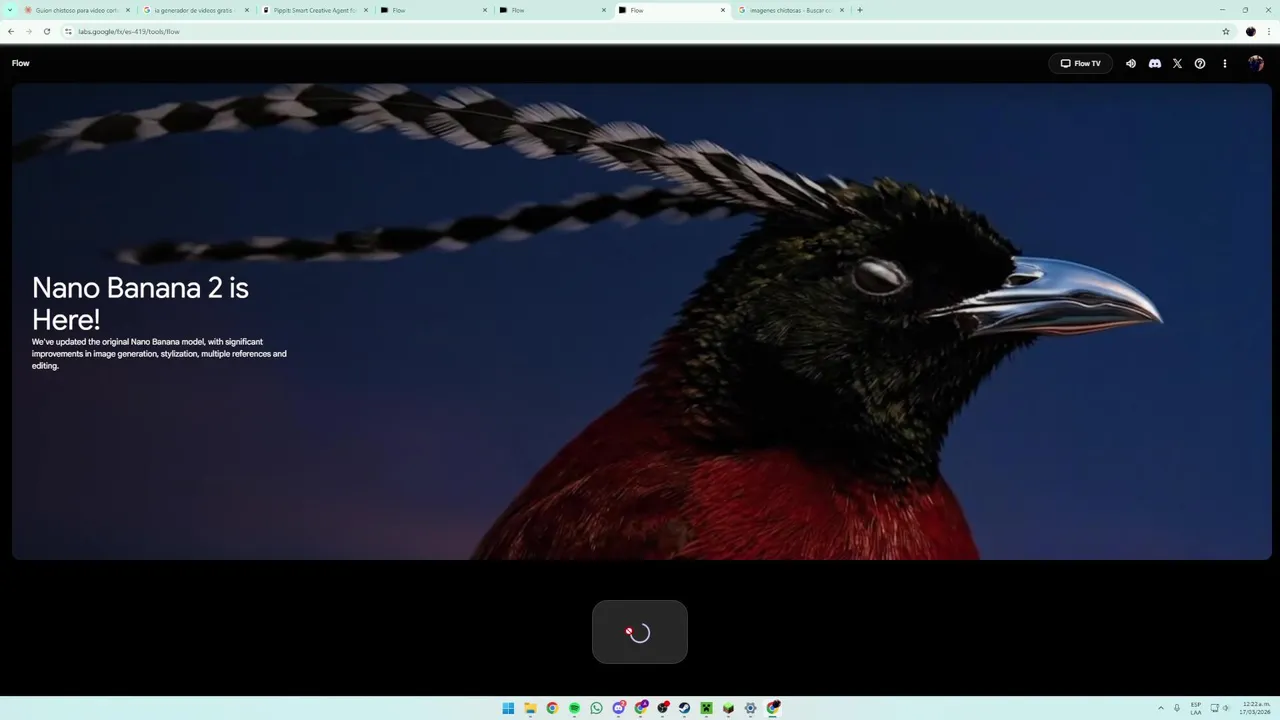This screenshot has width=1280, height=720.
Task: Go forward with the browser forward arrow
Action: click(29, 31)
